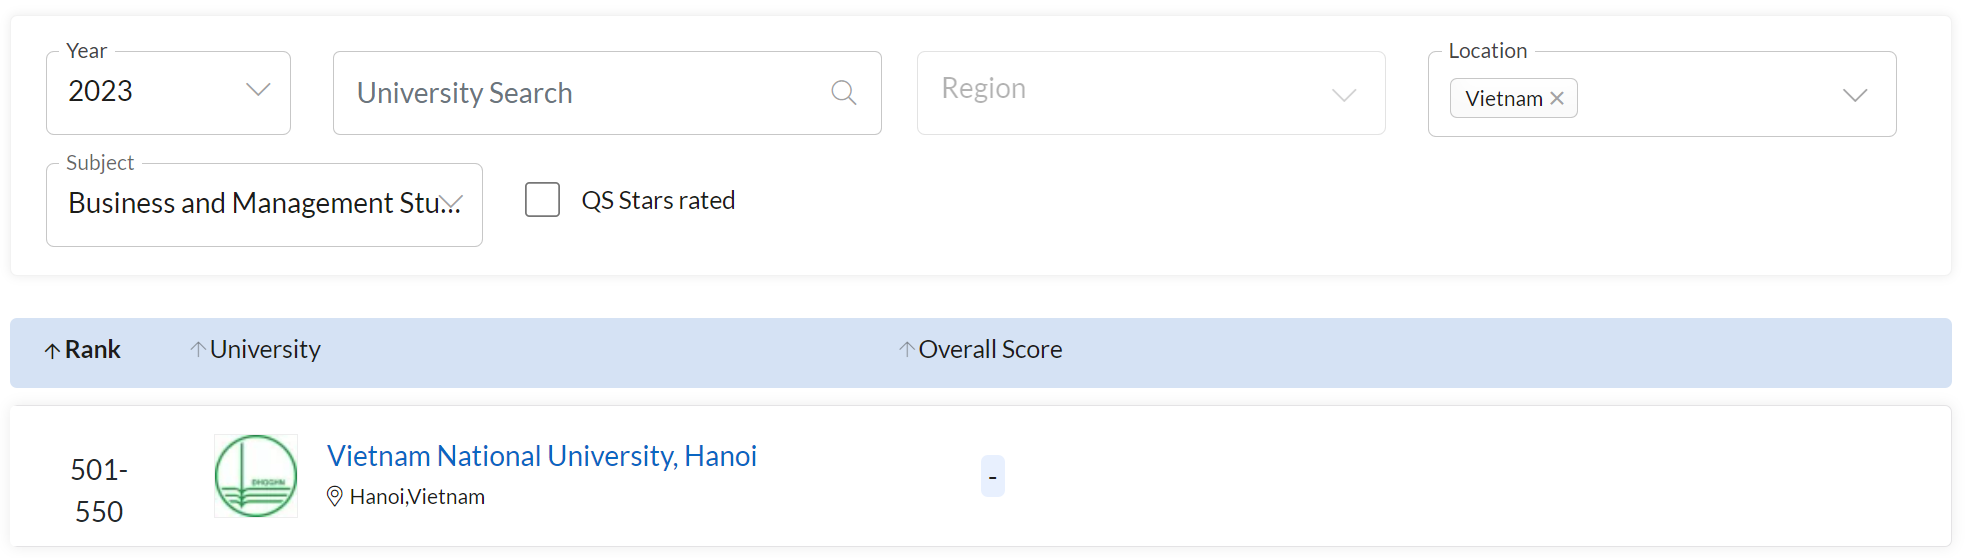
Task: Click the Overall Score sort arrow
Action: (906, 349)
